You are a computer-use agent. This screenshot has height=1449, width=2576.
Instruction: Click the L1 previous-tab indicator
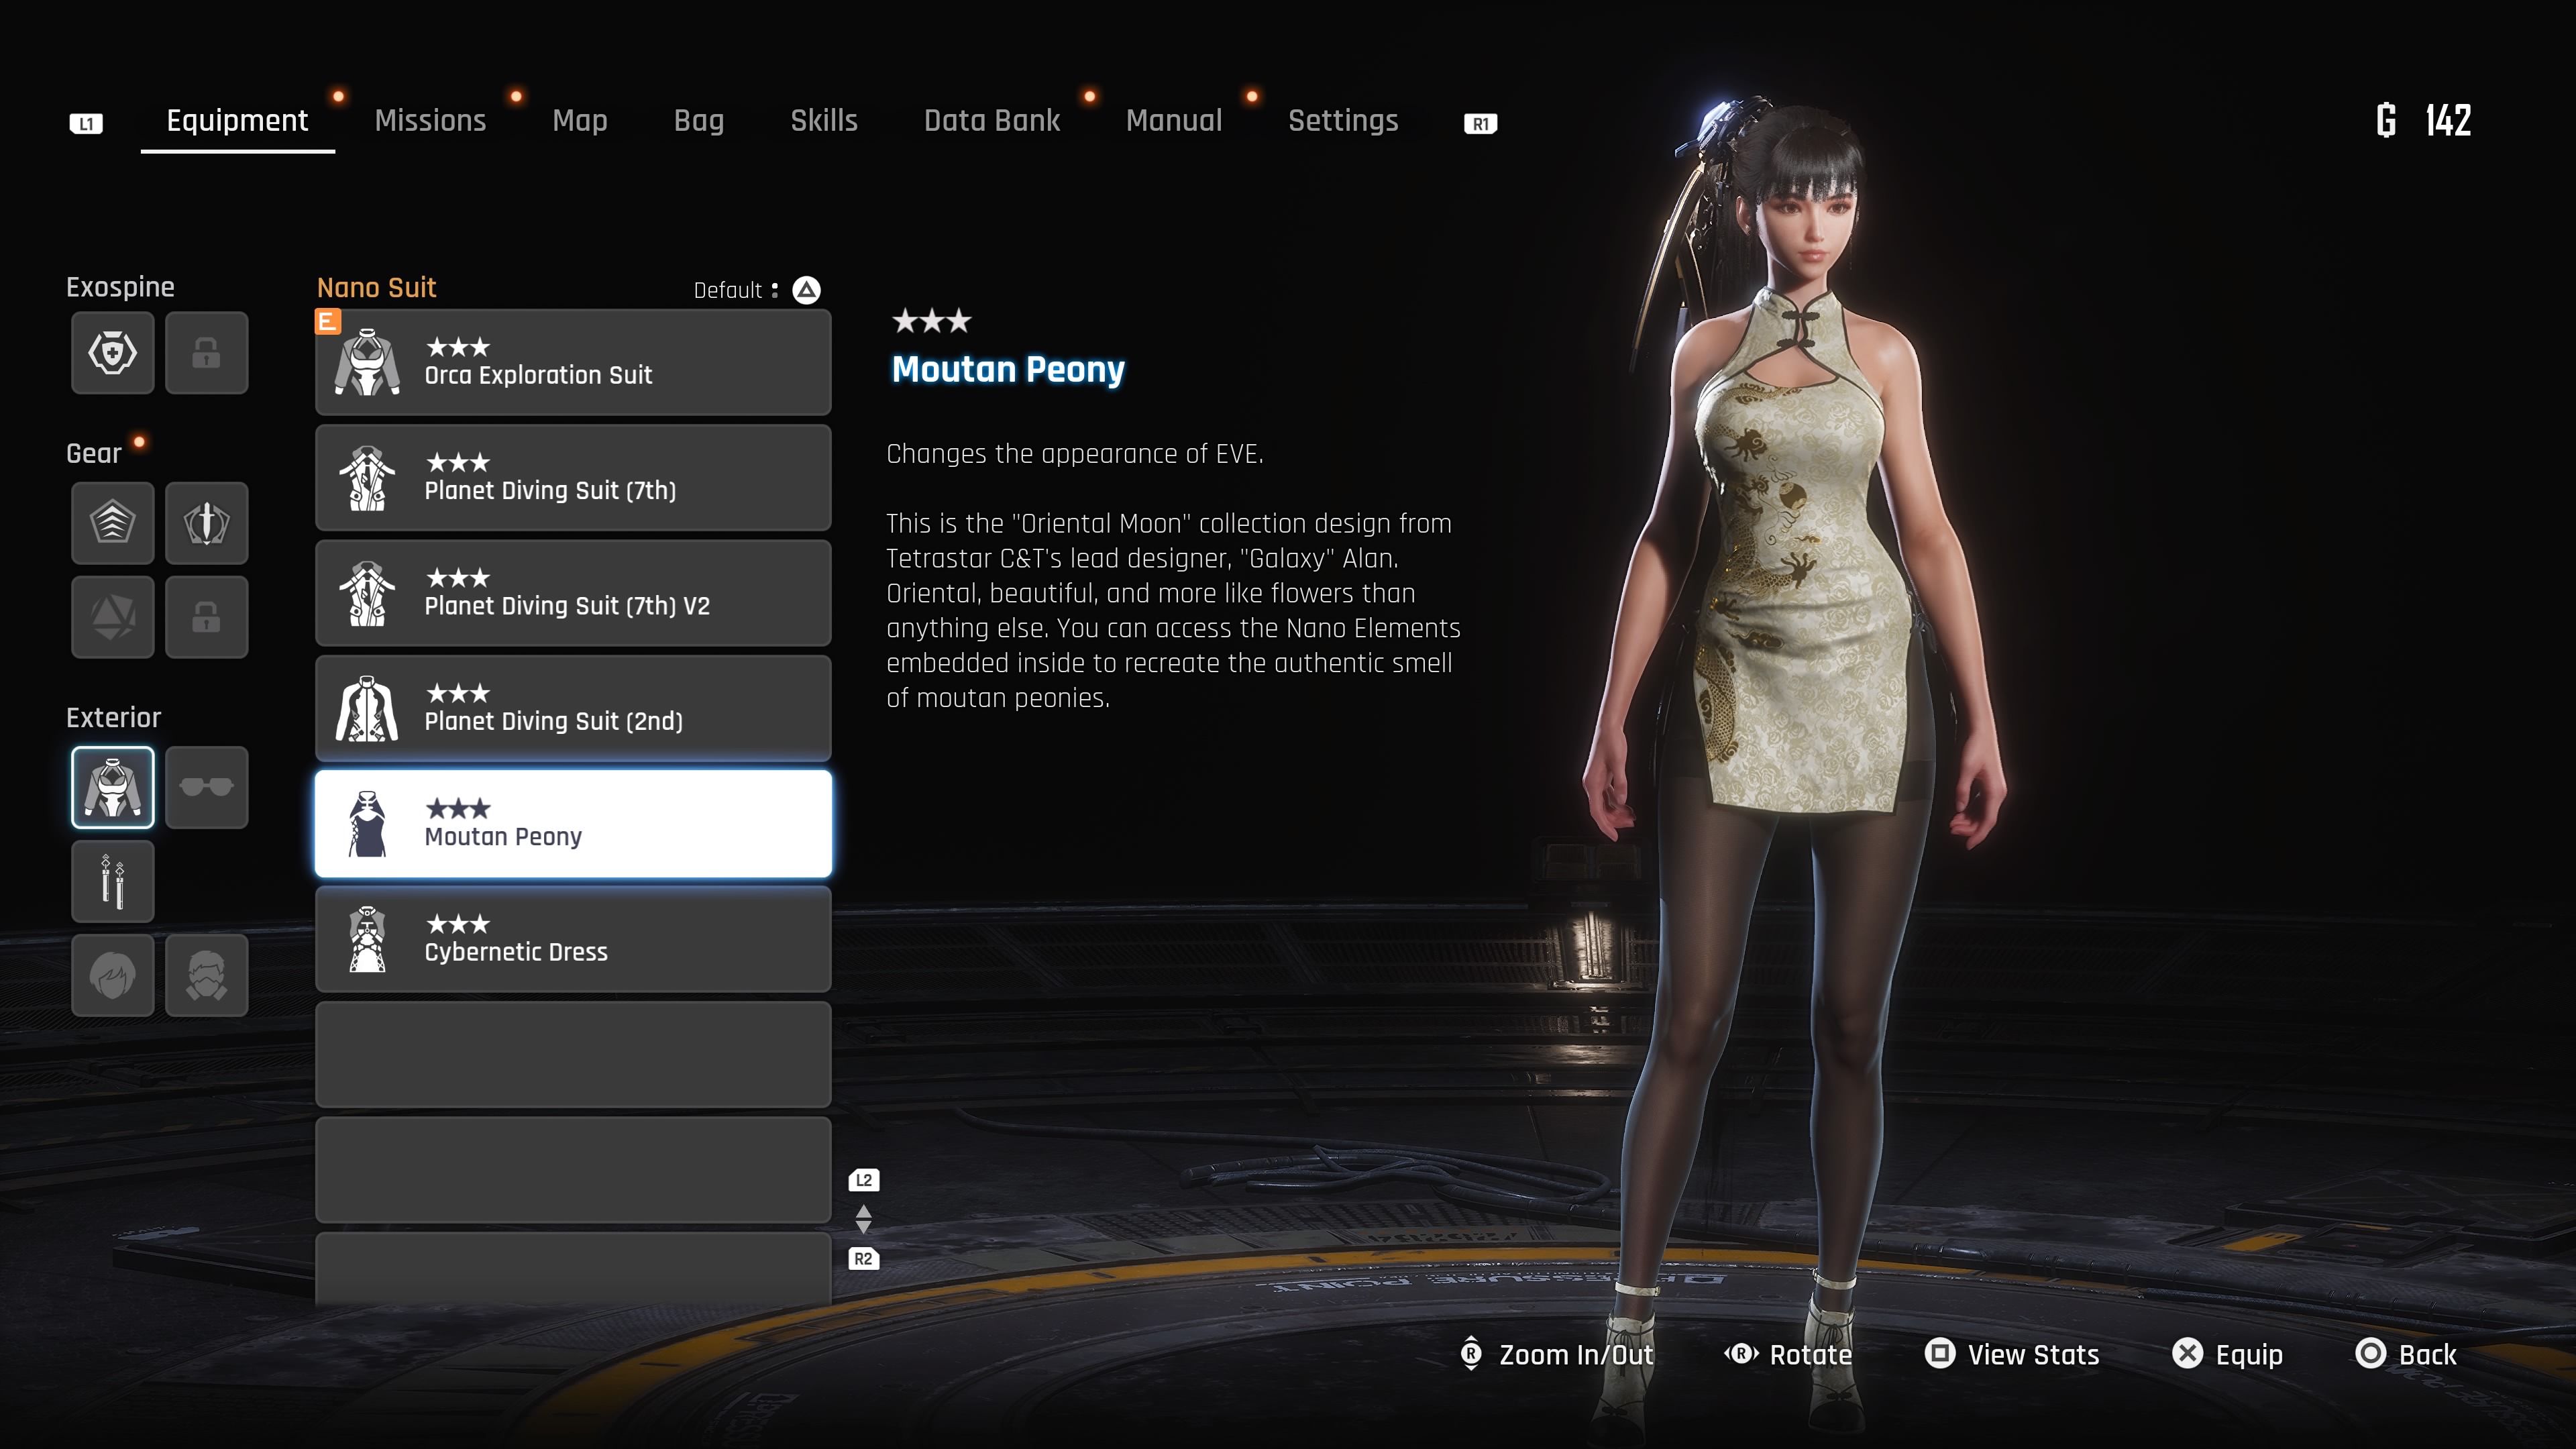(86, 123)
